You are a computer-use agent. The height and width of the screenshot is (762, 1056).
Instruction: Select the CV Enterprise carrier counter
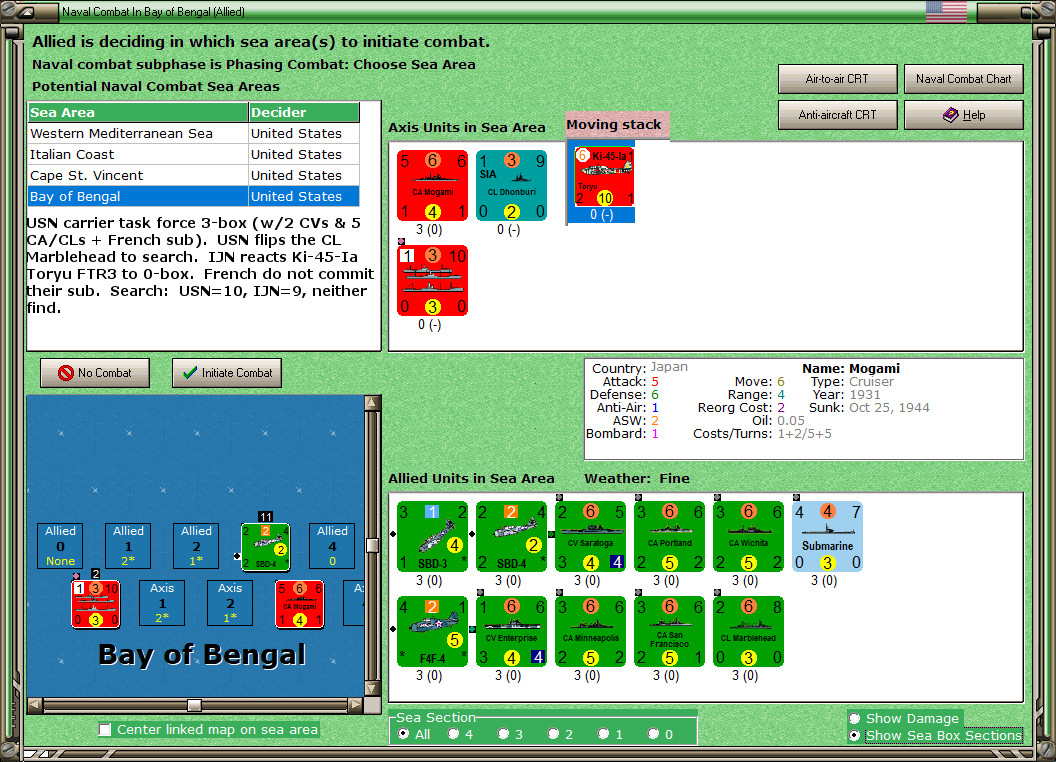[511, 631]
